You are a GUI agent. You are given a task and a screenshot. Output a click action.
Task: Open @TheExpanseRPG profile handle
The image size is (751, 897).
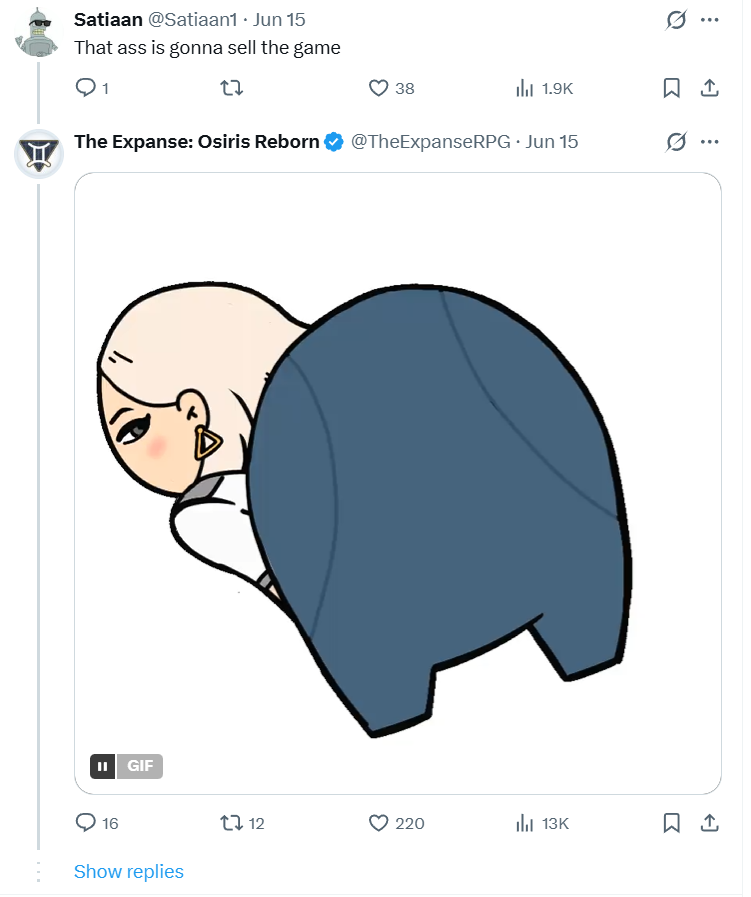tap(430, 142)
